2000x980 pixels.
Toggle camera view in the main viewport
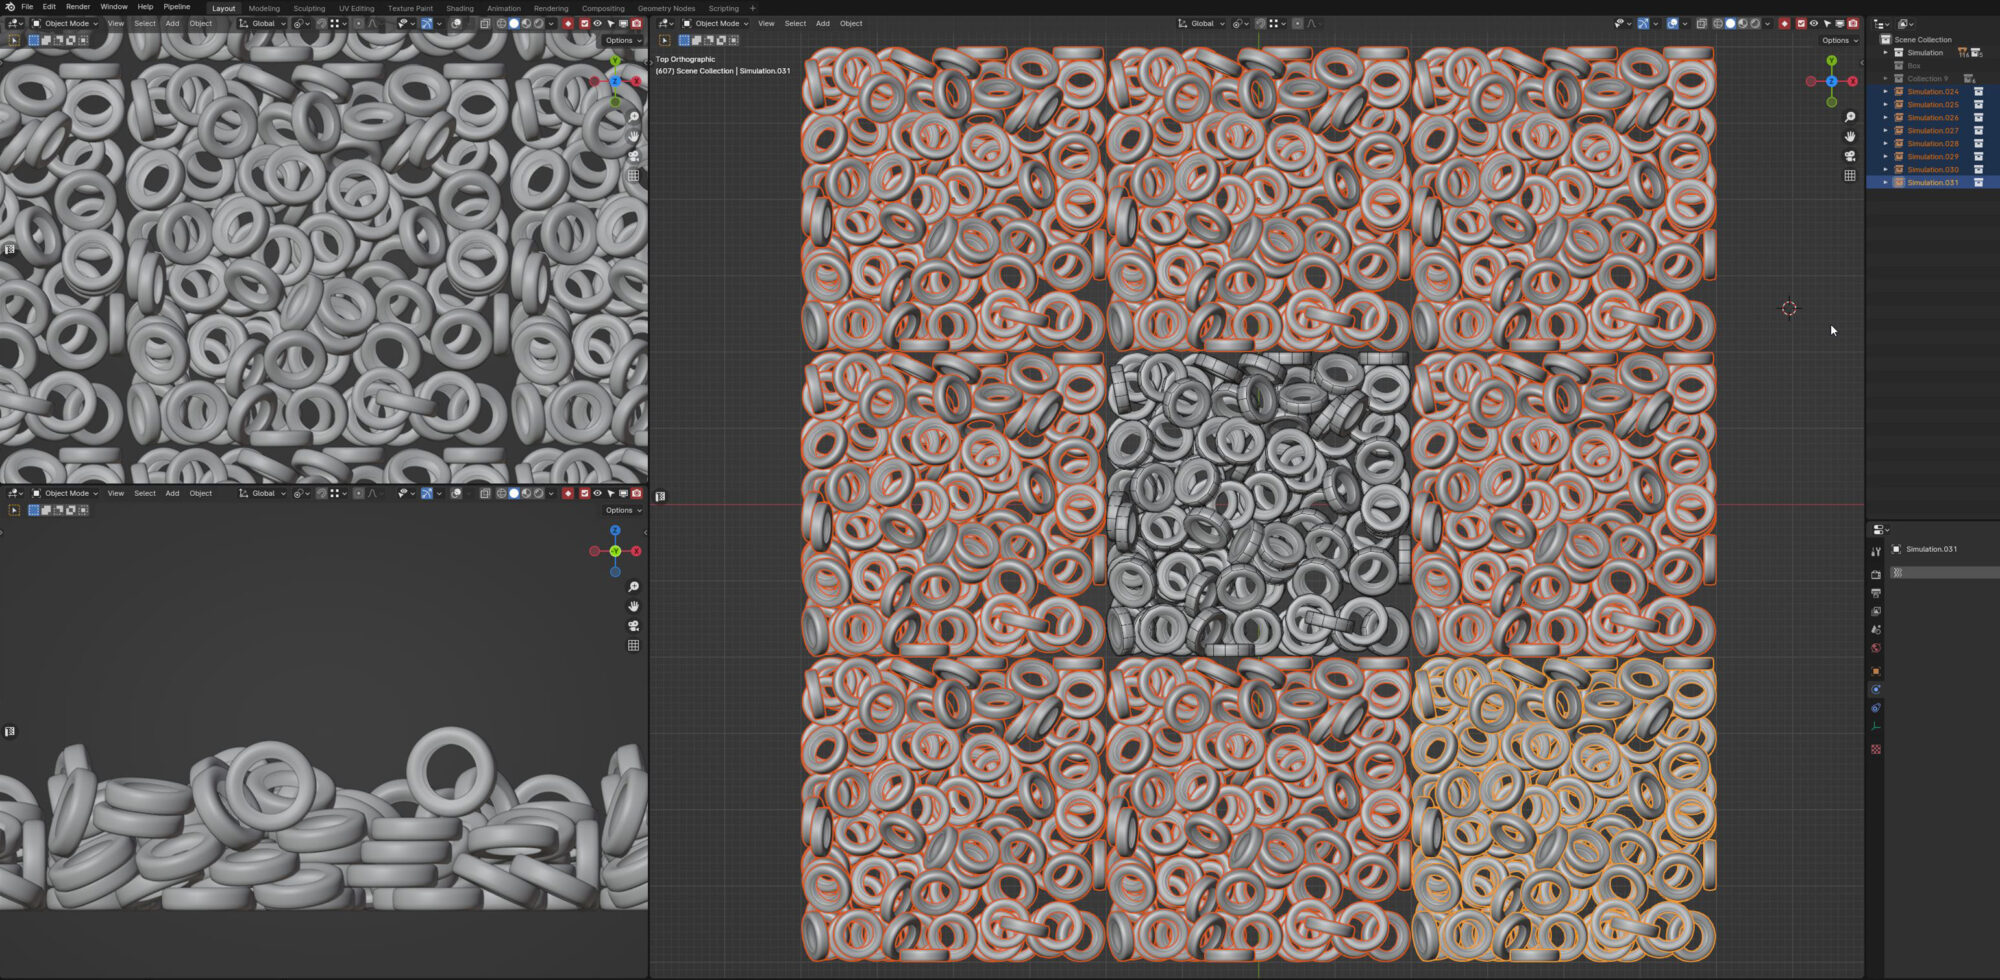pyautogui.click(x=1850, y=156)
